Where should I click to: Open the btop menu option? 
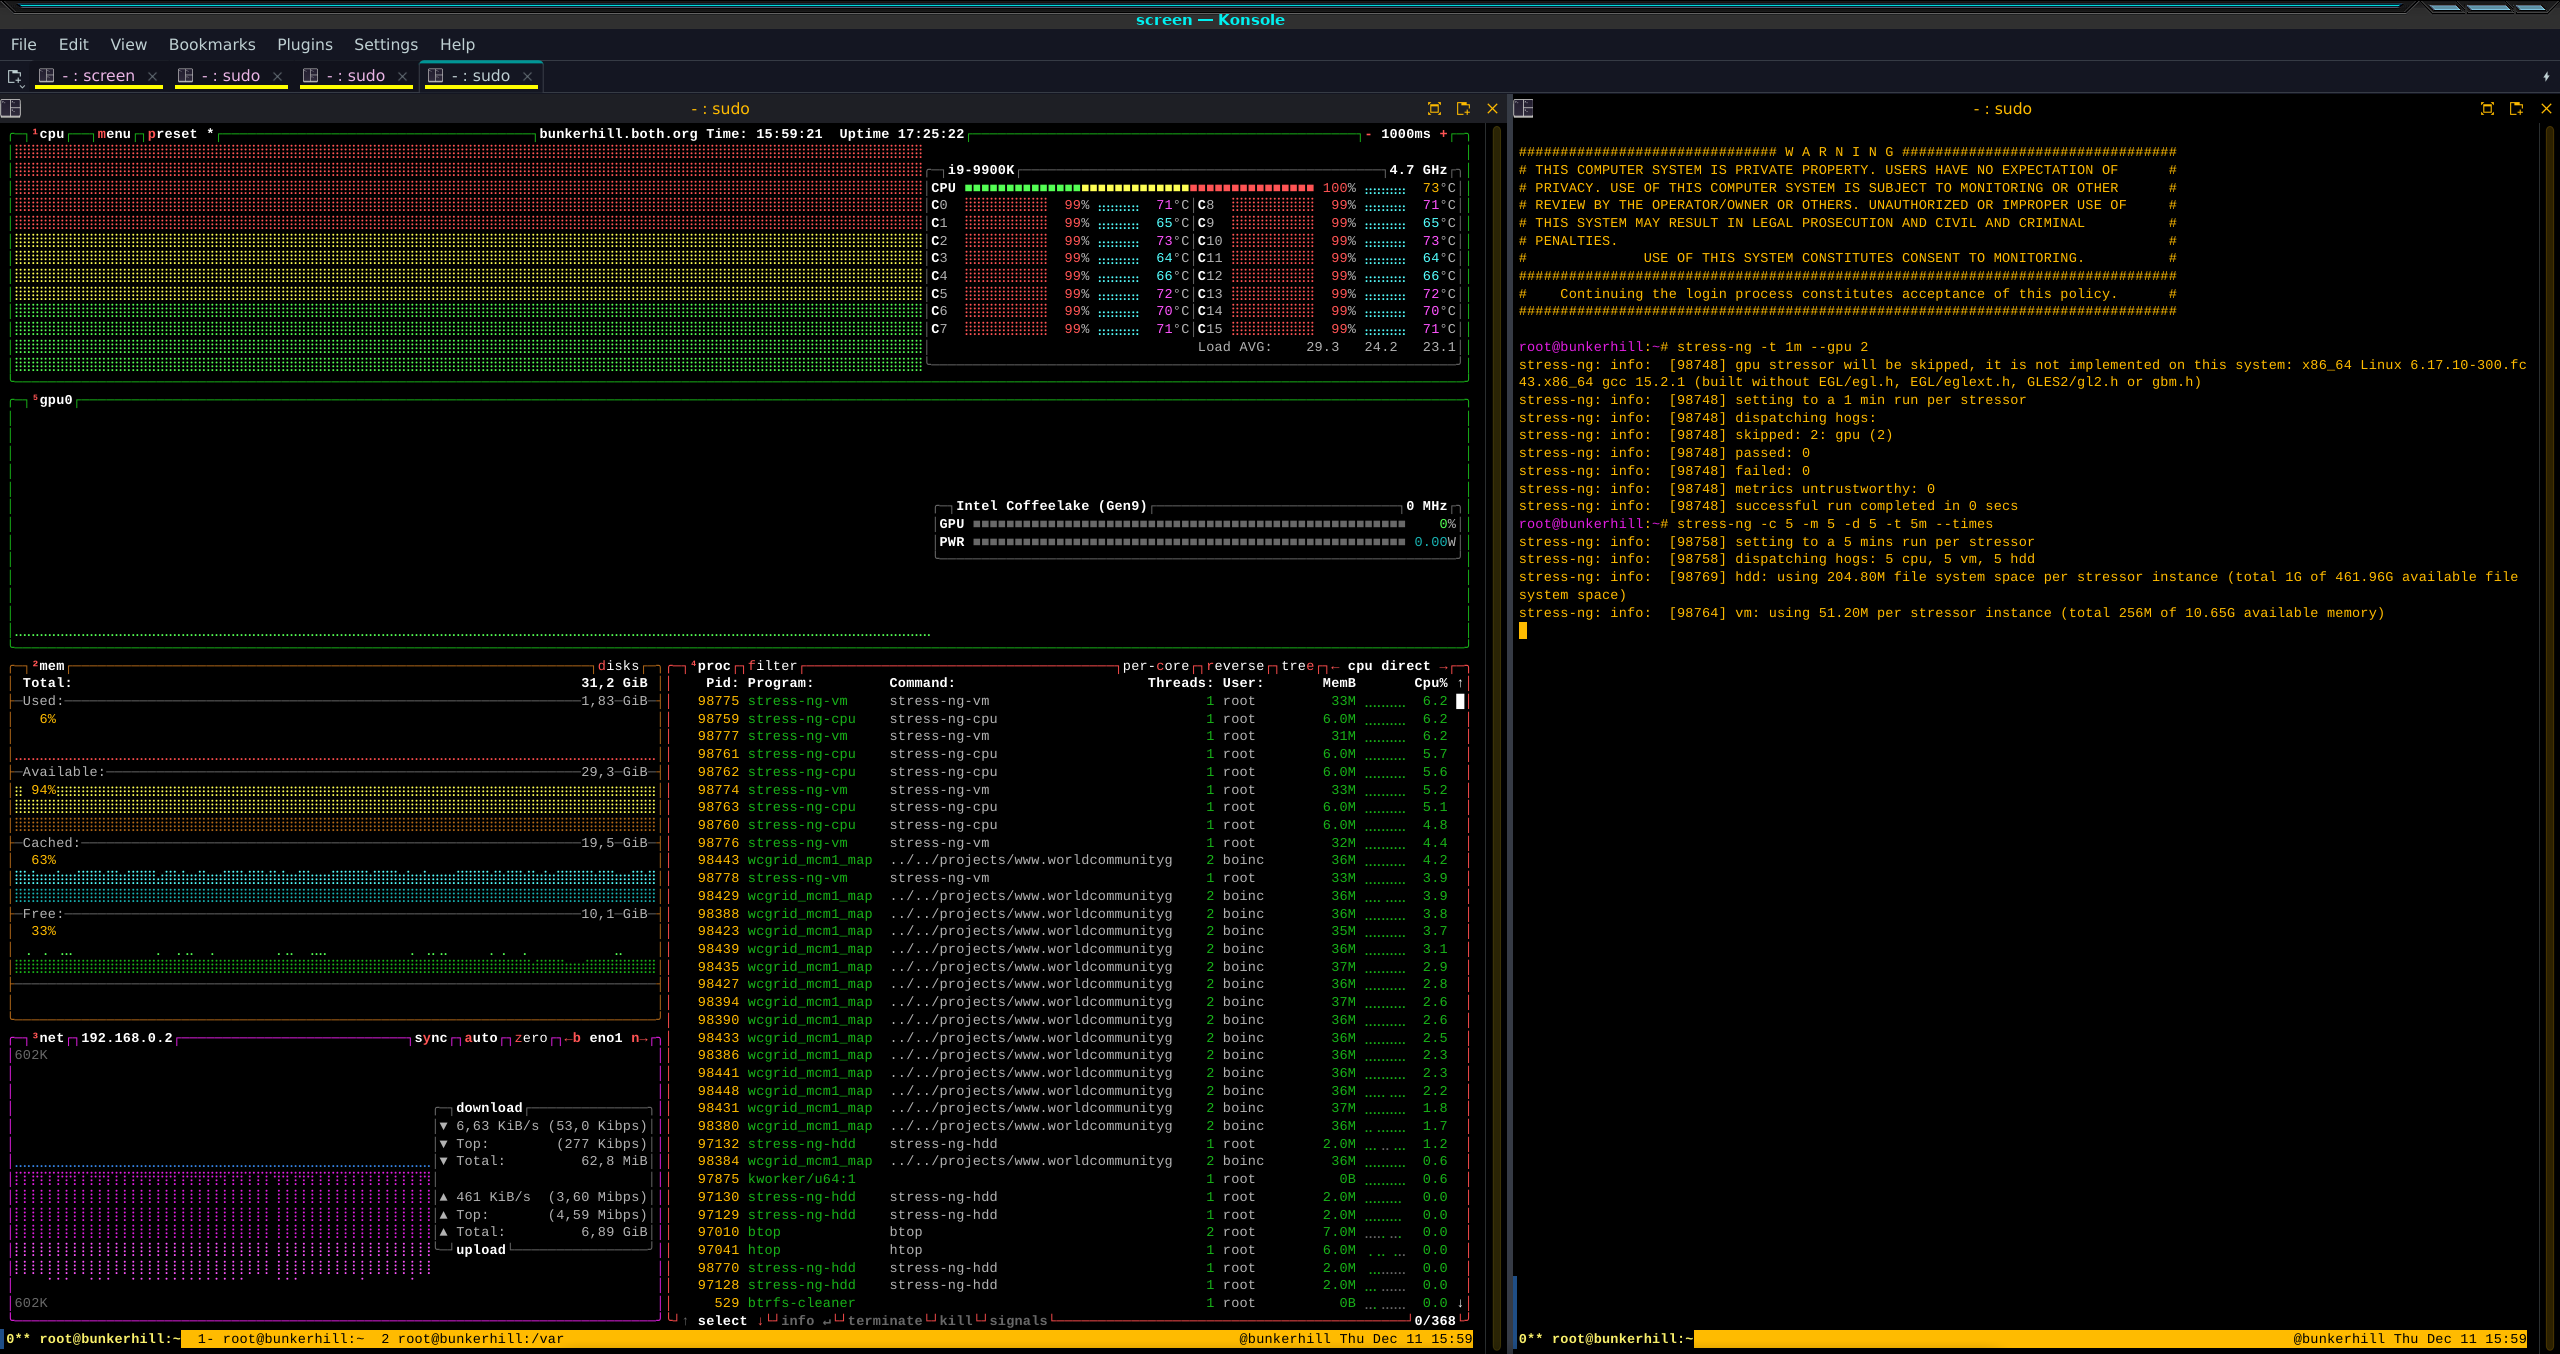coord(114,134)
